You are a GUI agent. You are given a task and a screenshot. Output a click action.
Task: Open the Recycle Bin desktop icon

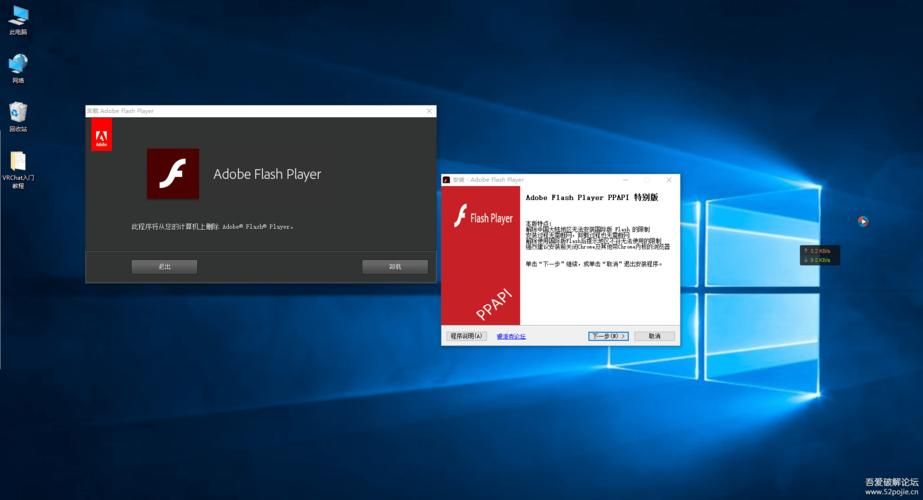18,112
